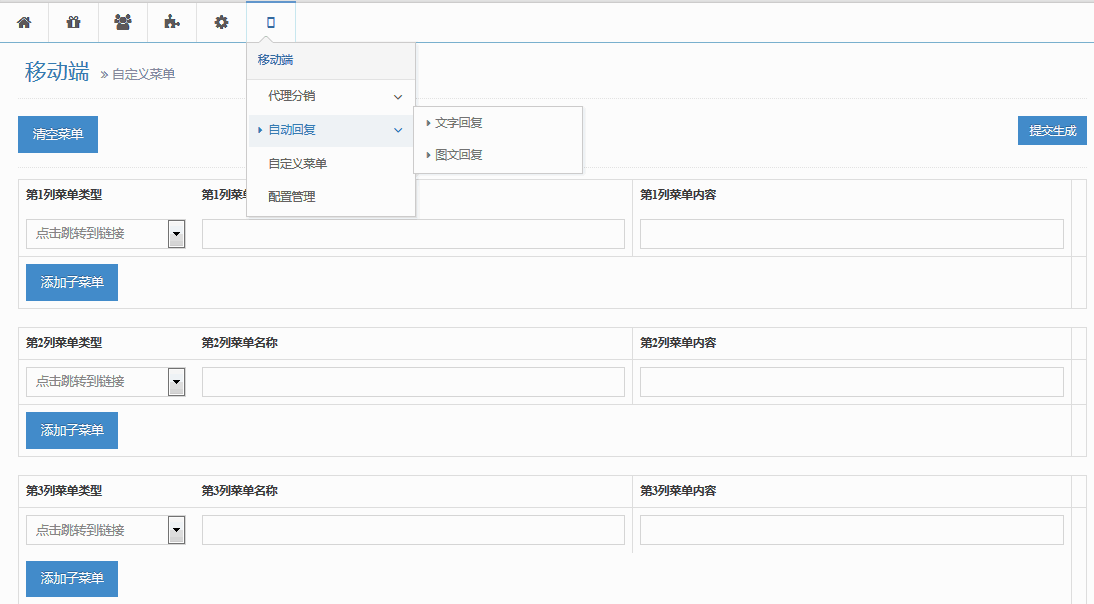Focus the 第1列菜单内容 text field
This screenshot has height=604, width=1094.
[851, 234]
